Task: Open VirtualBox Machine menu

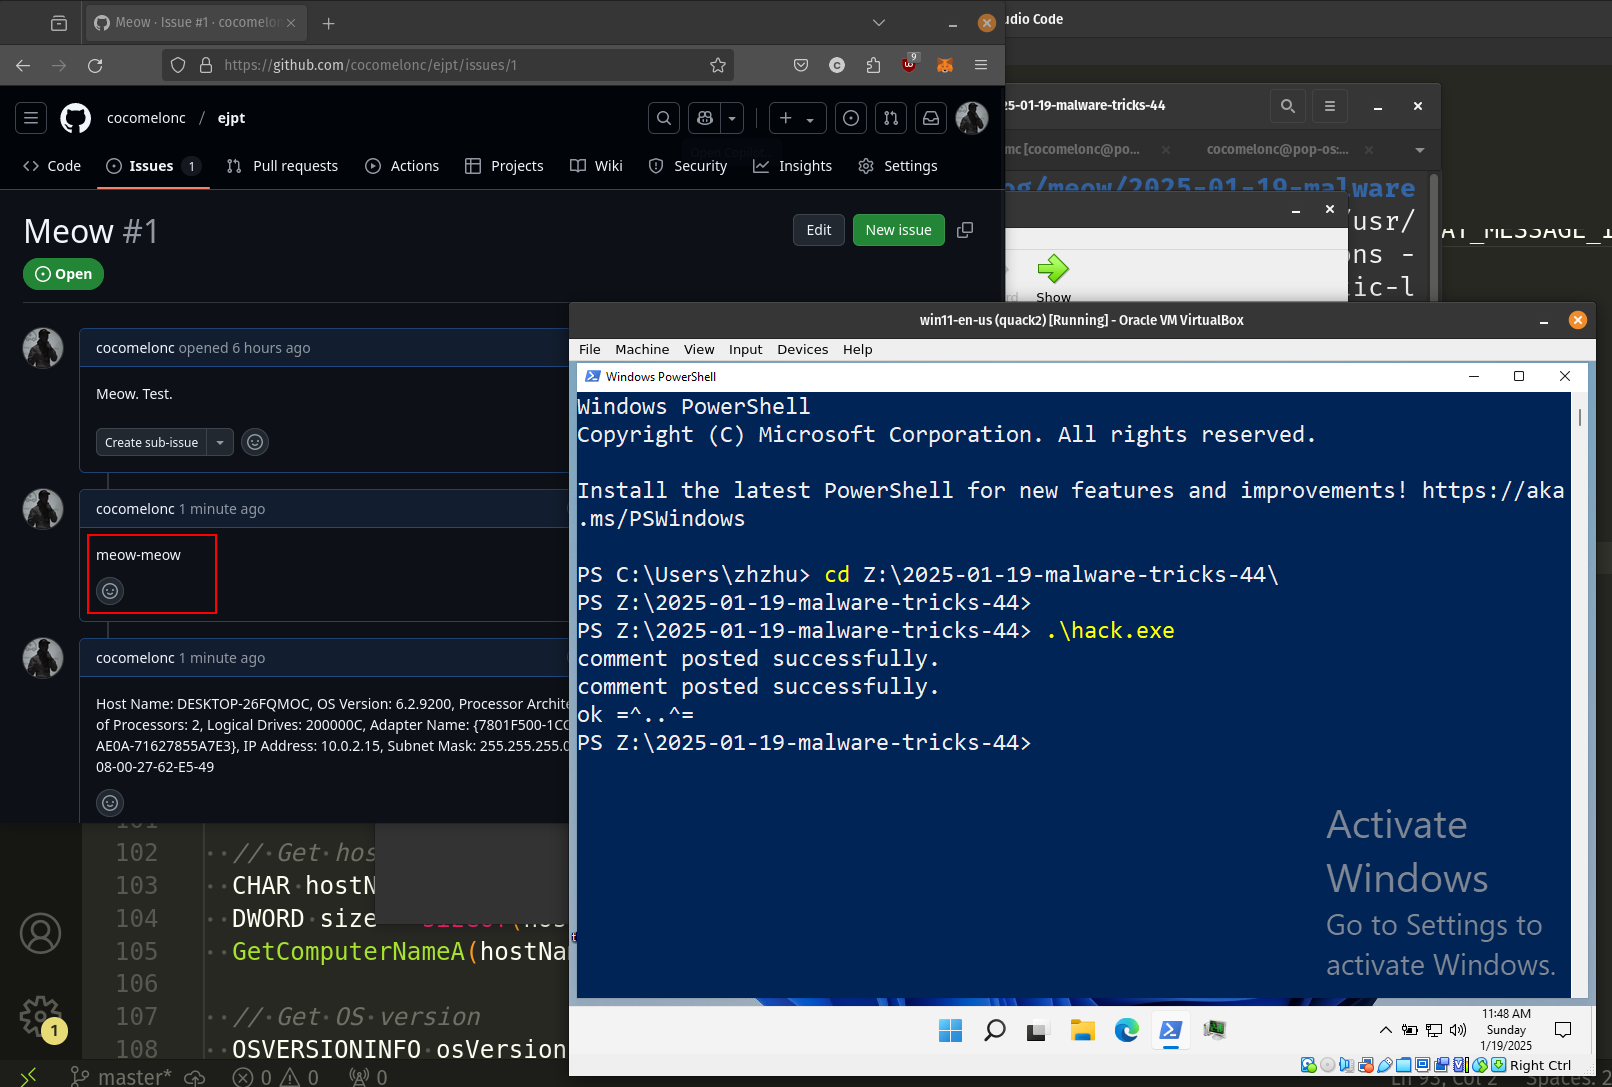Action: click(642, 349)
